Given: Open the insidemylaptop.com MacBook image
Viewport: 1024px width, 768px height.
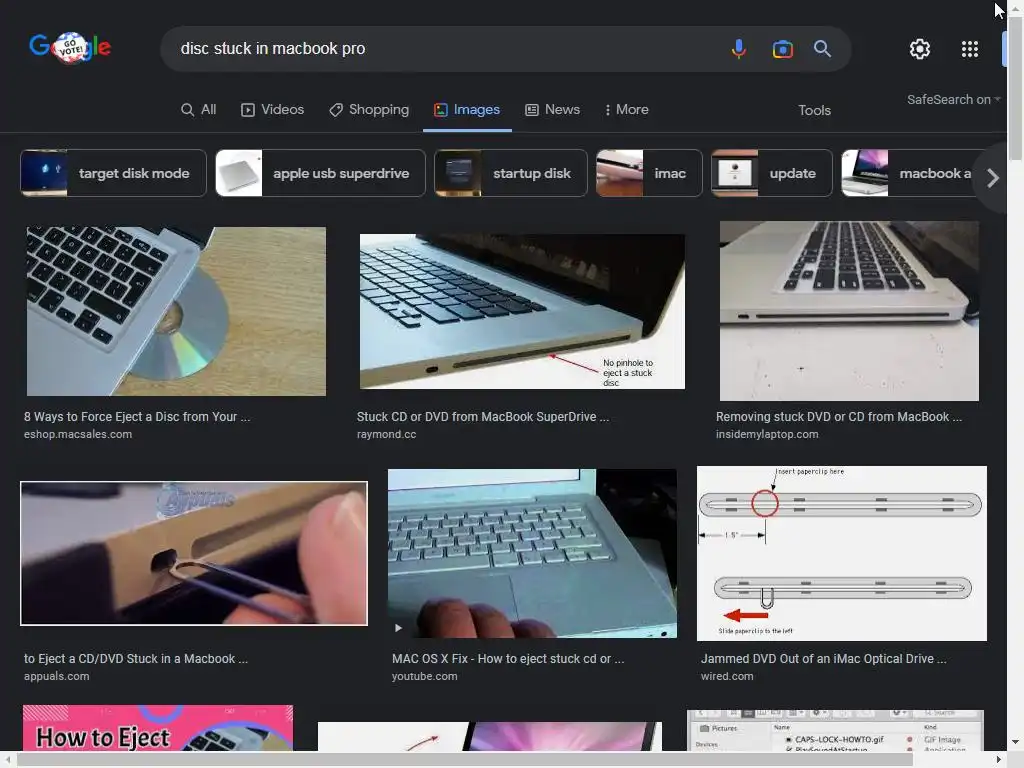Looking at the screenshot, I should (849, 311).
